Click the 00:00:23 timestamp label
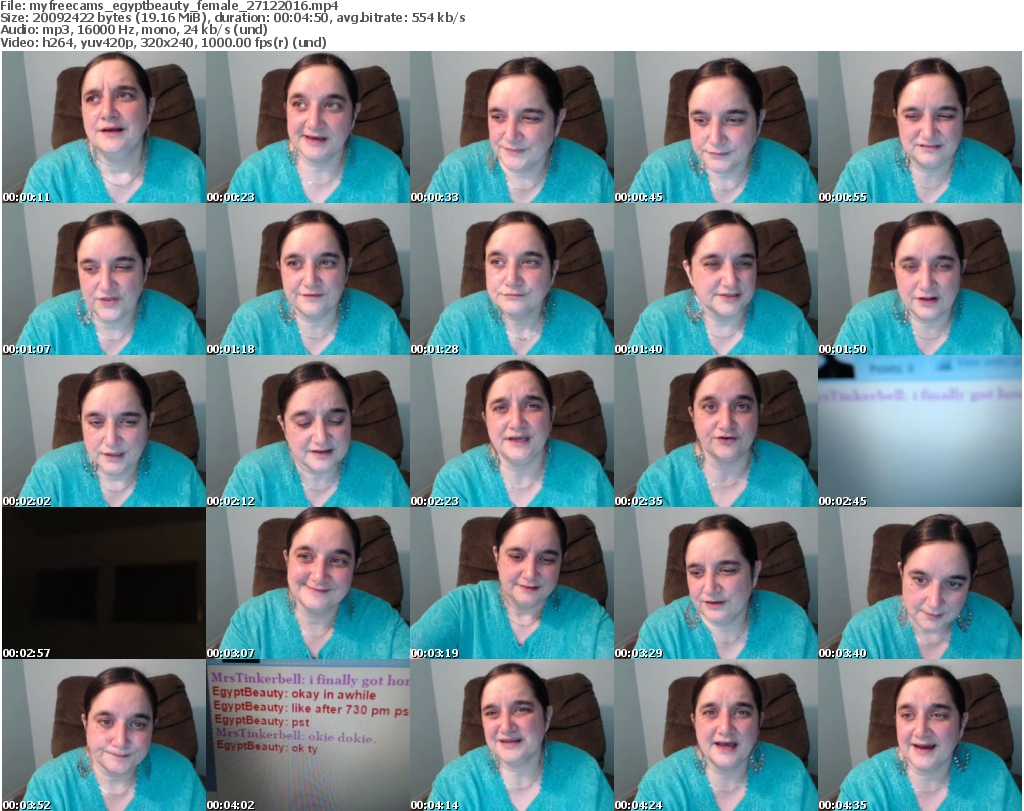This screenshot has height=811, width=1024. tap(231, 197)
